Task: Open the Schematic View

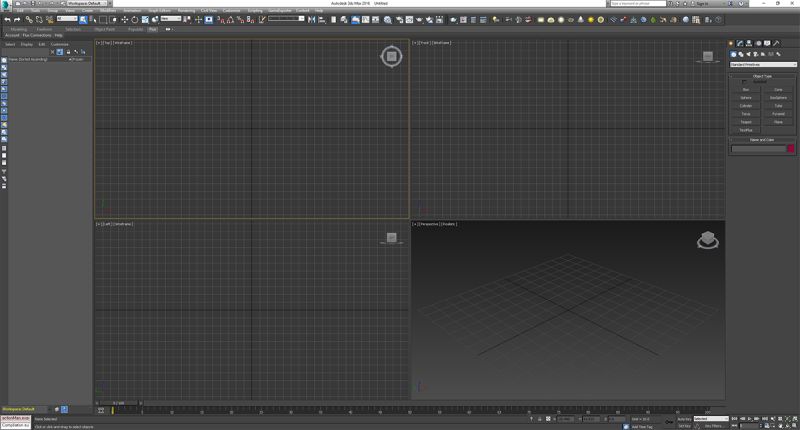Action: (376, 20)
